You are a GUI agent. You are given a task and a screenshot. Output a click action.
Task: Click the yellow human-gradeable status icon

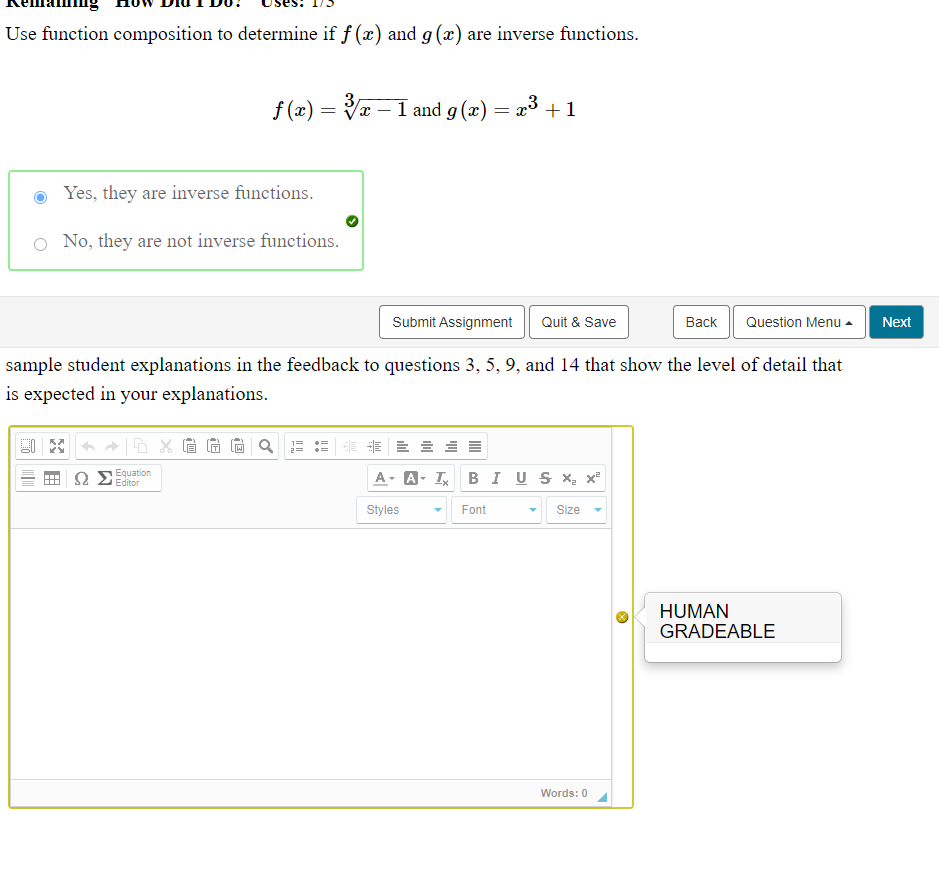[x=622, y=617]
